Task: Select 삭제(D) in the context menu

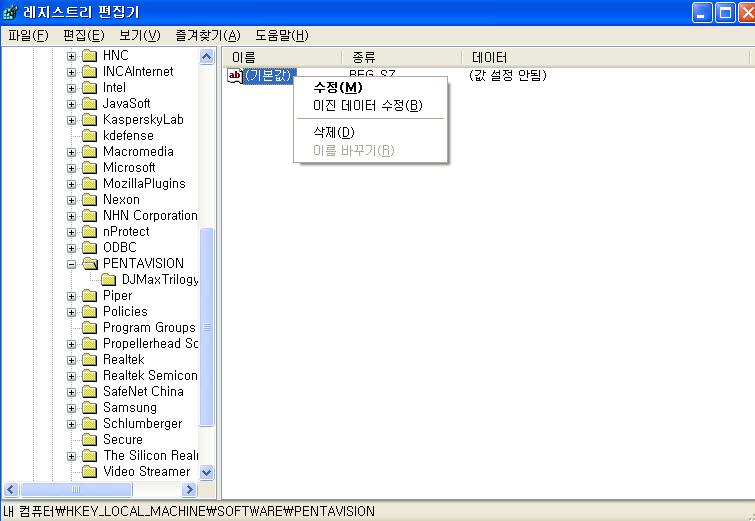Action: tap(334, 132)
